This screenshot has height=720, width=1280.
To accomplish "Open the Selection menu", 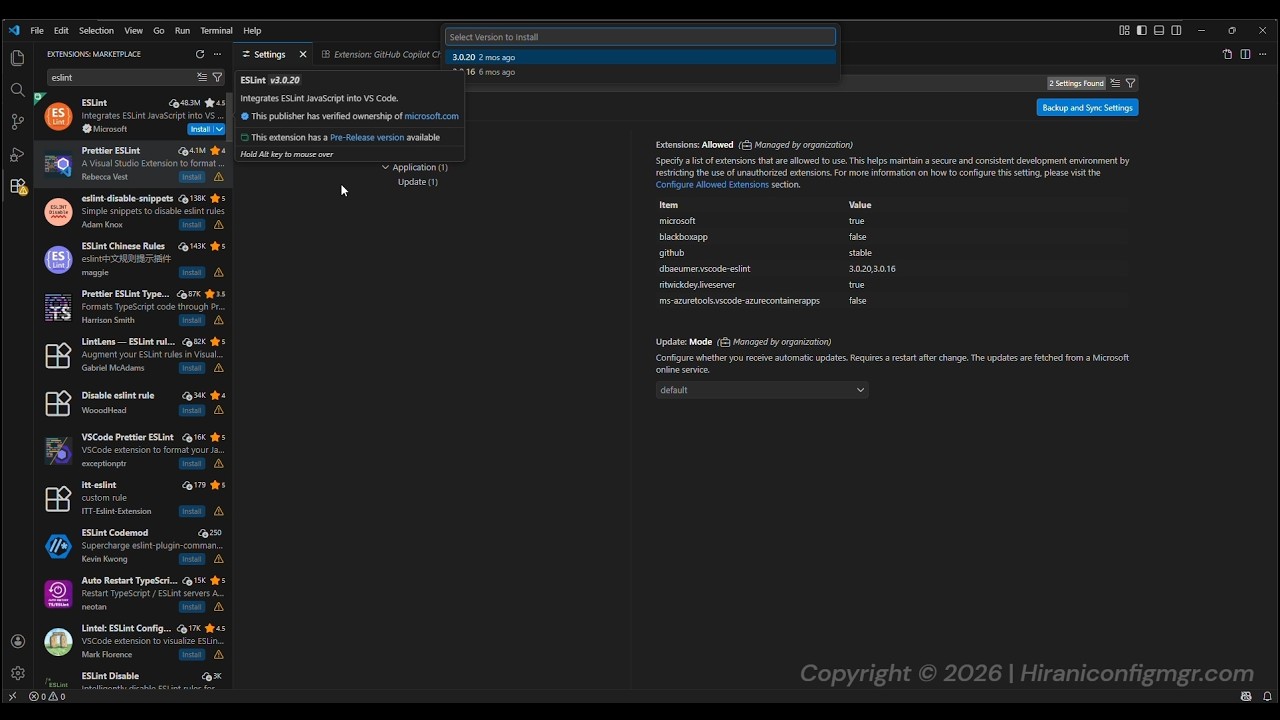I will [x=96, y=30].
